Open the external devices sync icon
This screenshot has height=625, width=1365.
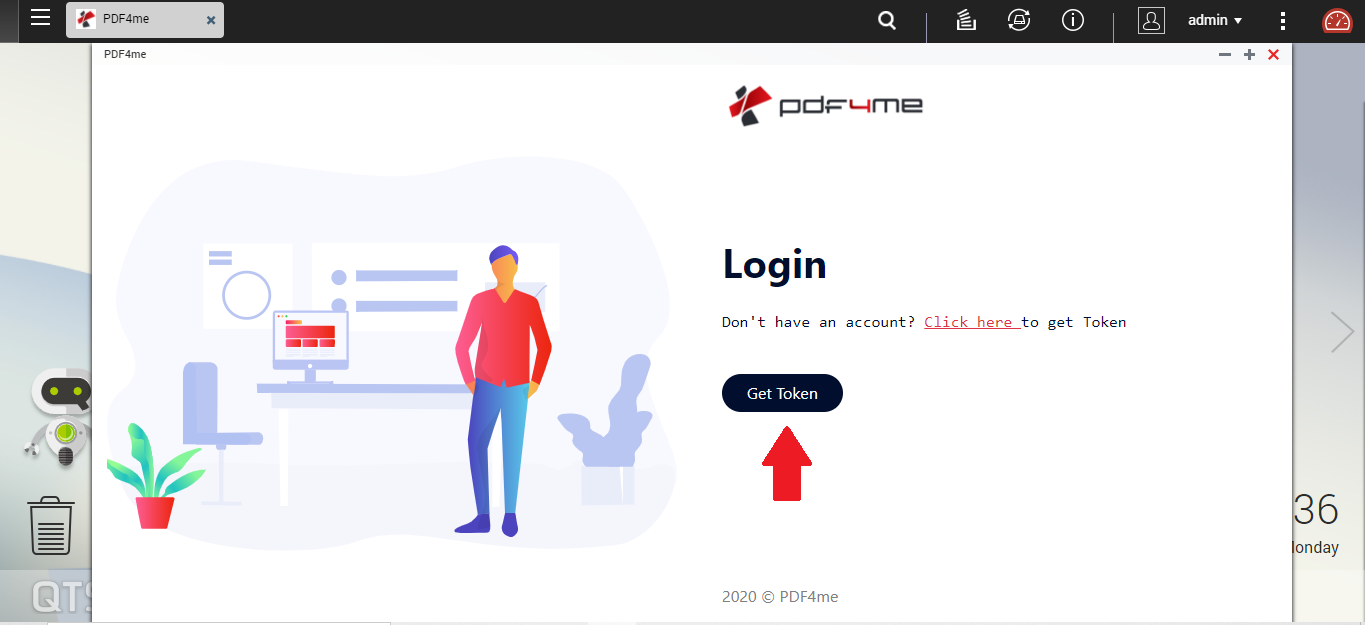(1019, 20)
